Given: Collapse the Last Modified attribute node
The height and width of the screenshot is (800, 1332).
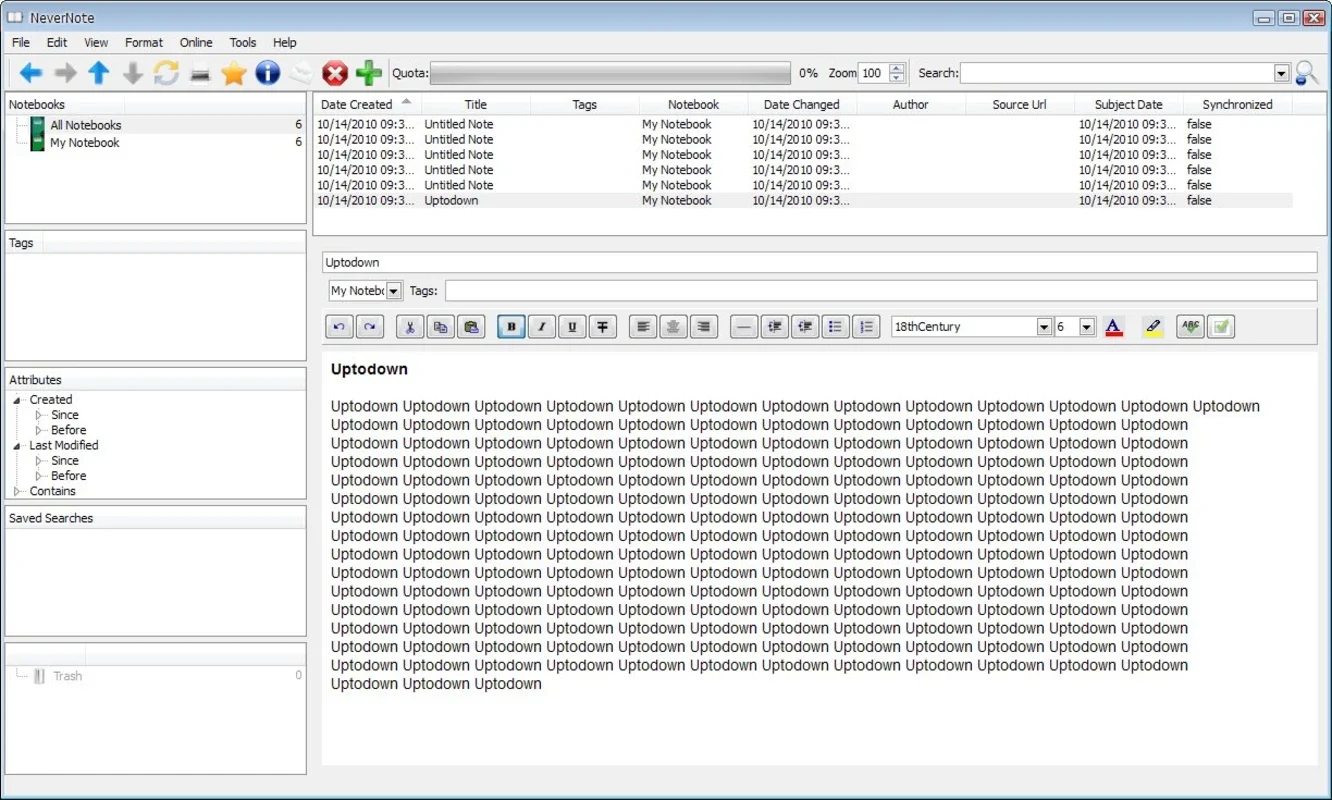Looking at the screenshot, I should point(18,446).
